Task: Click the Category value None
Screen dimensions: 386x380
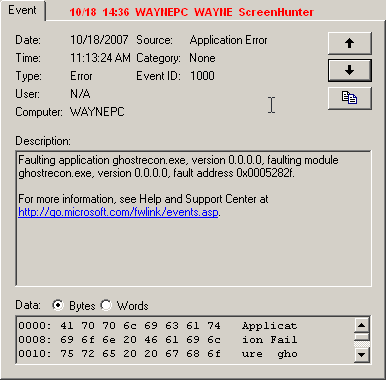Action: 202,58
